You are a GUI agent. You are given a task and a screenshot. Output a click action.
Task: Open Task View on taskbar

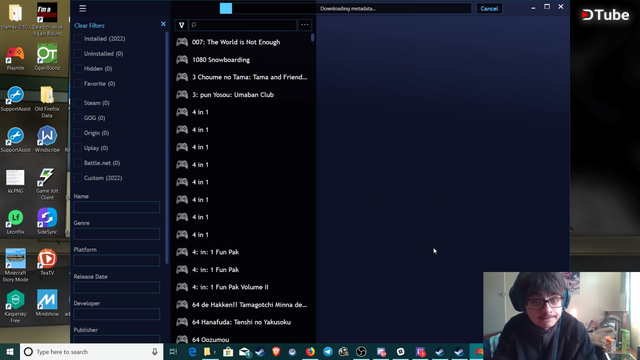pyautogui.click(x=173, y=352)
